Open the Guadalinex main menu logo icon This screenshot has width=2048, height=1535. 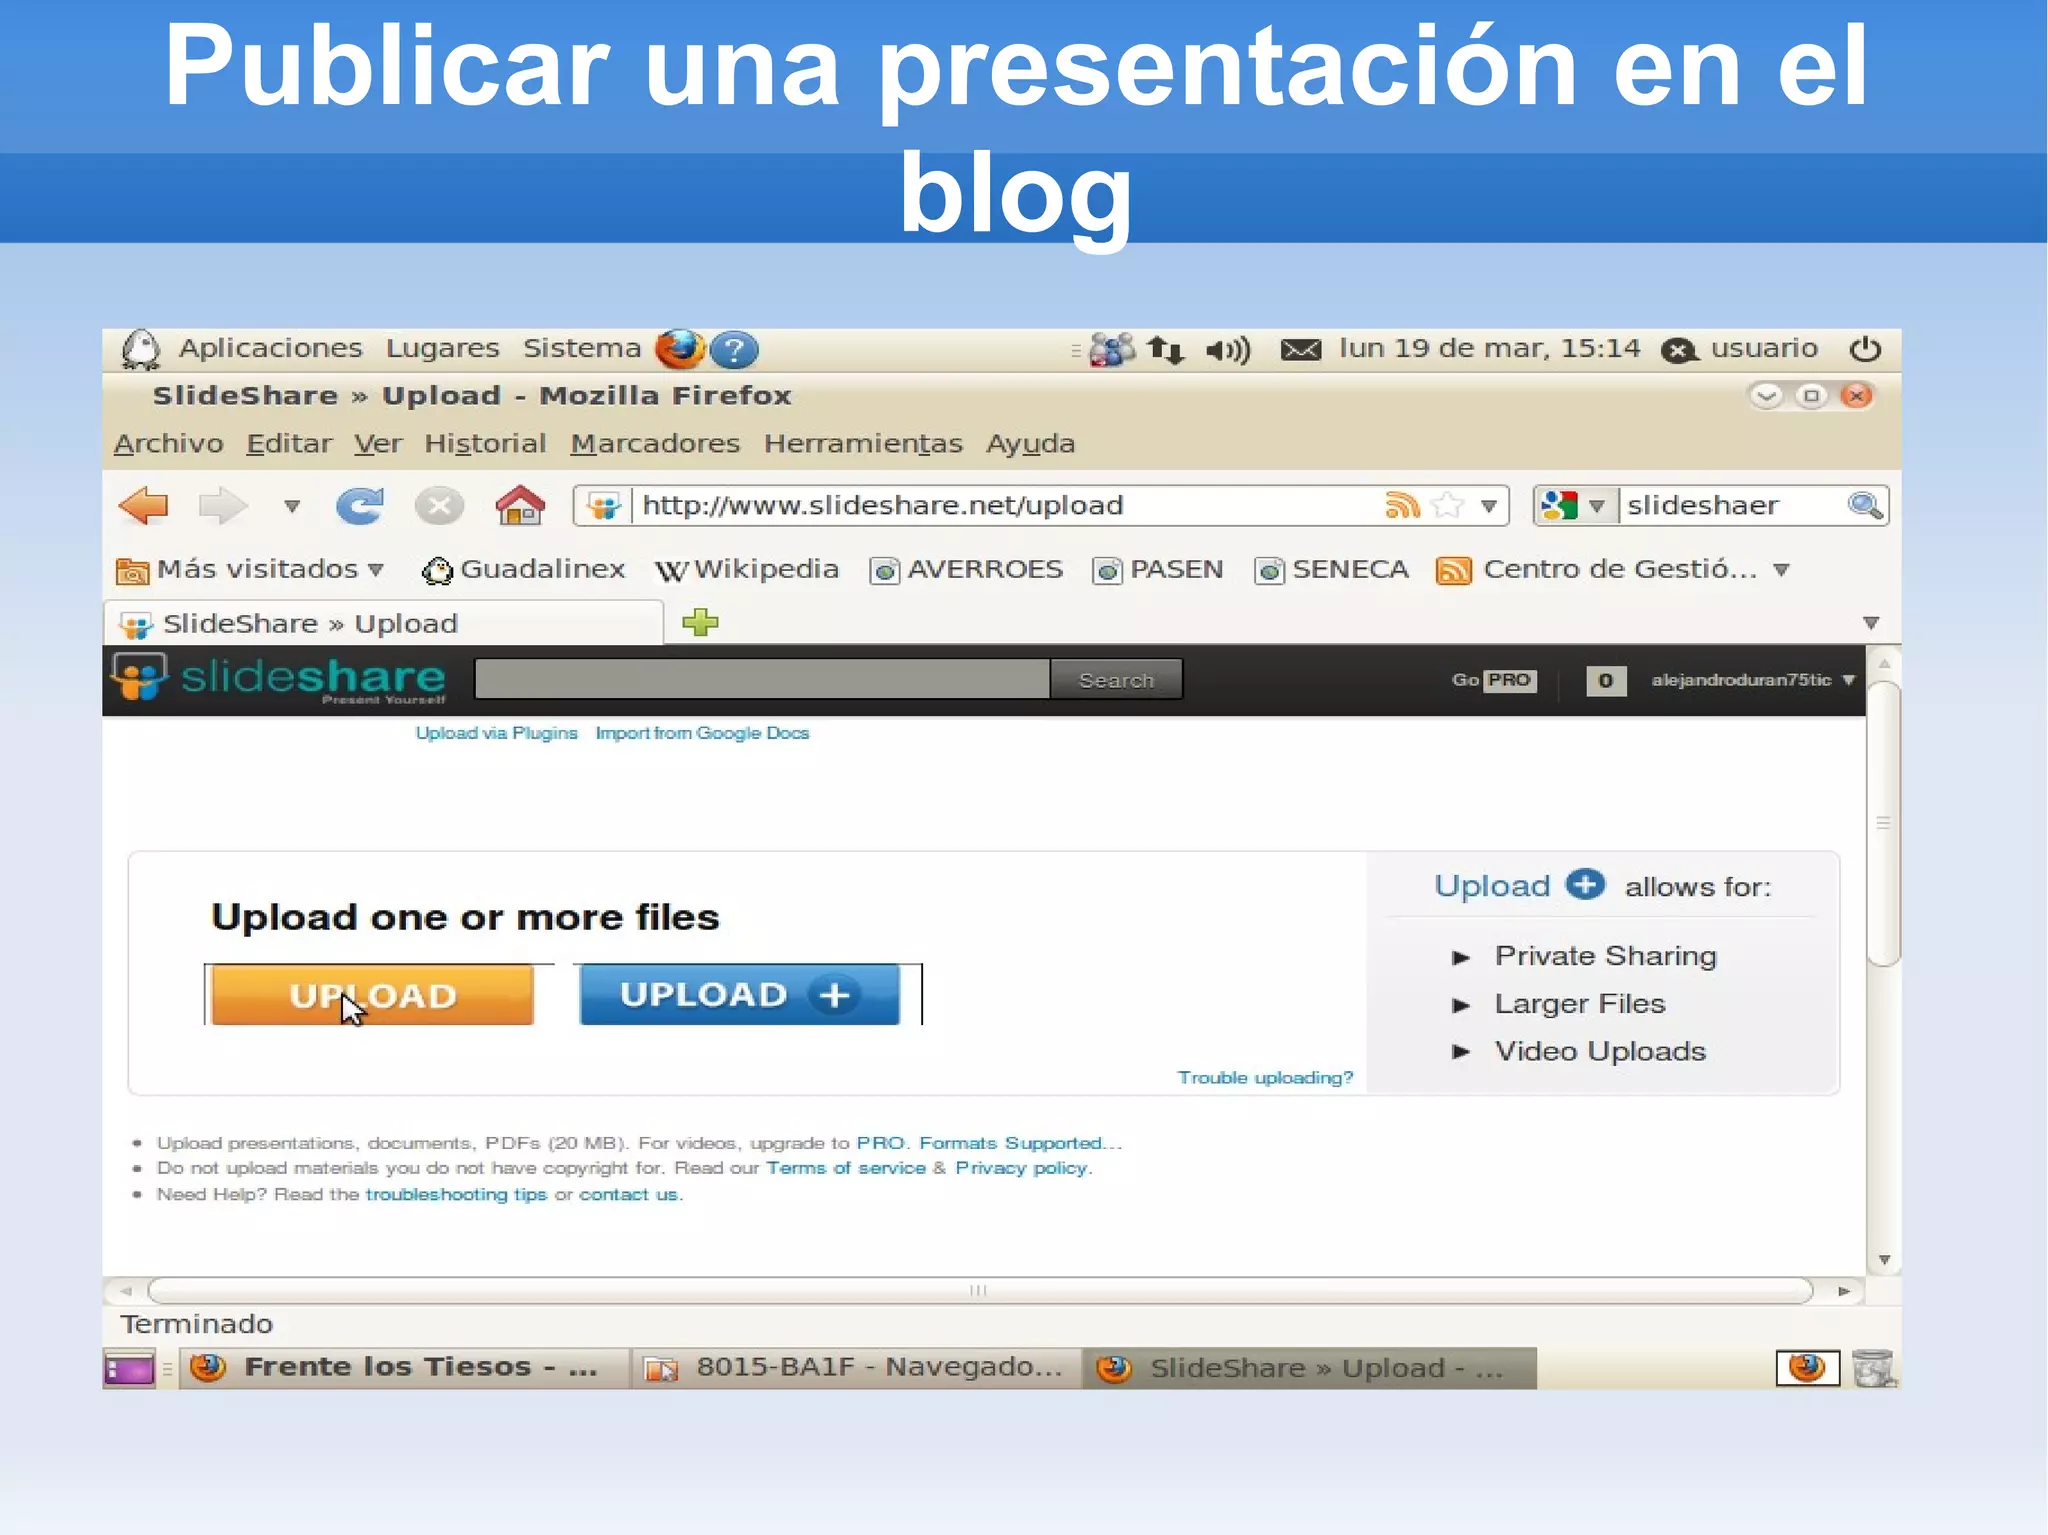tap(141, 349)
